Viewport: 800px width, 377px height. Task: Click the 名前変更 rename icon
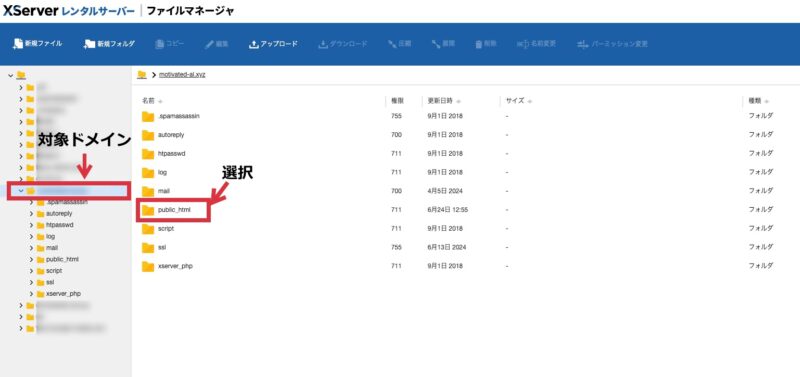522,44
